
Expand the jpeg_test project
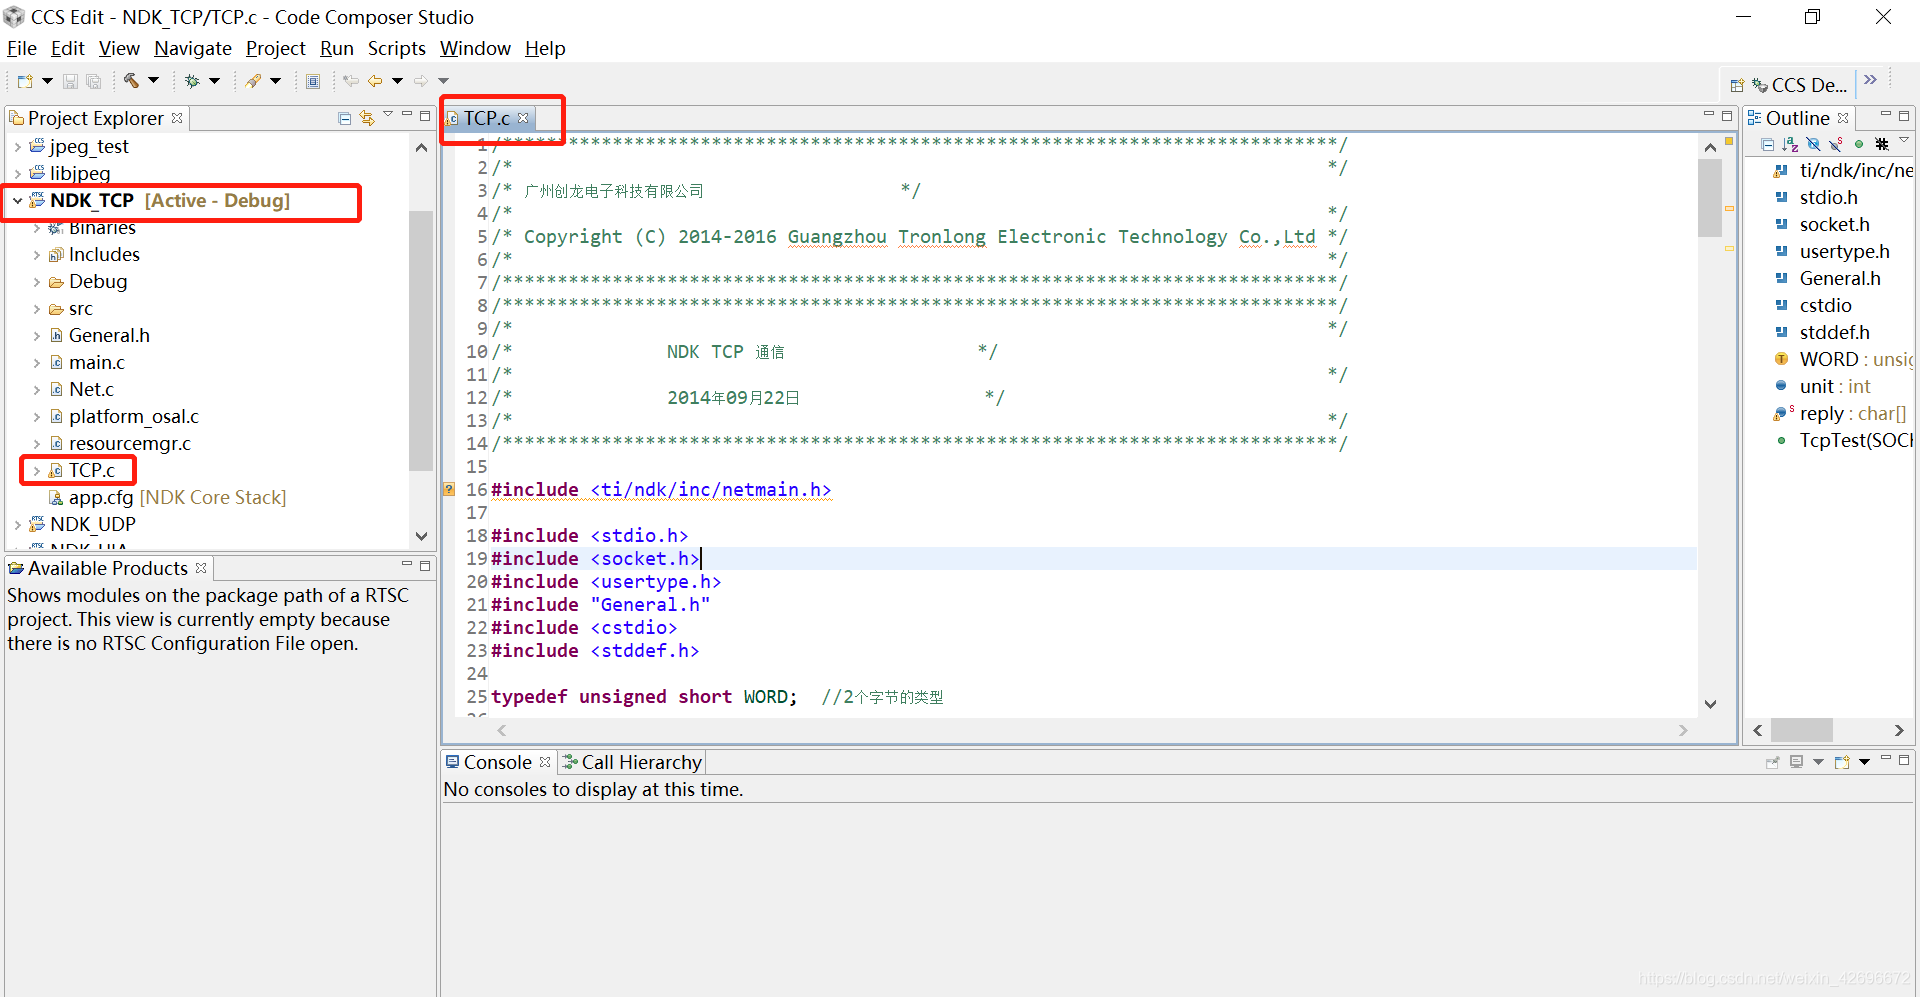click(18, 147)
